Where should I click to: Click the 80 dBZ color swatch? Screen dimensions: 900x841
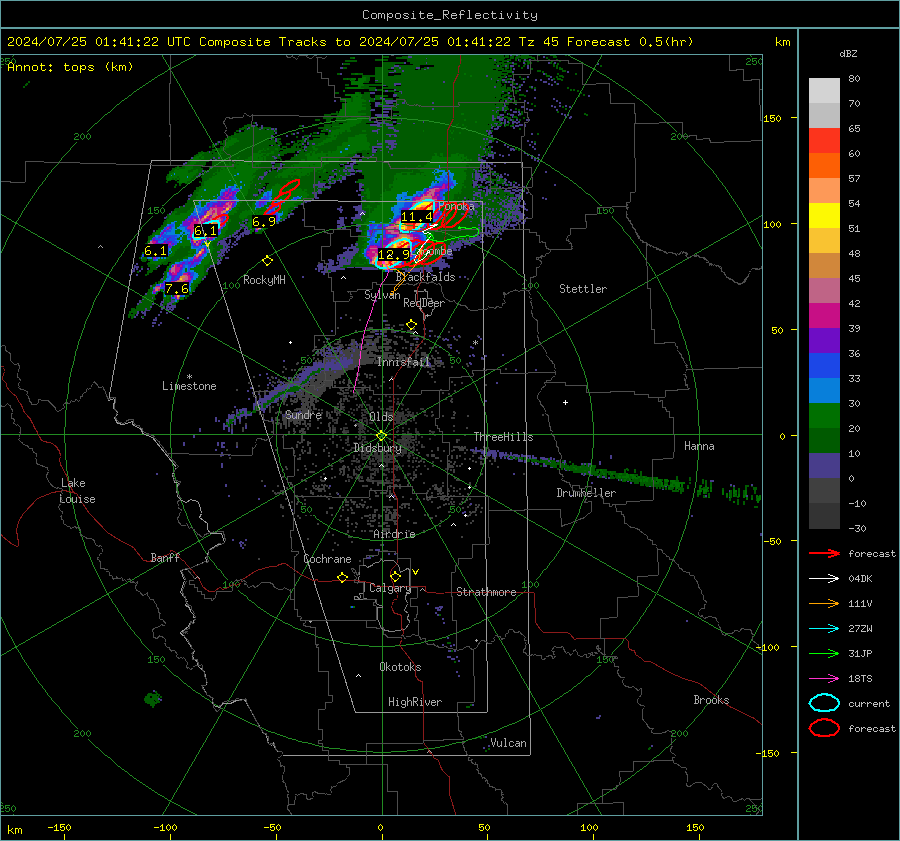pos(824,90)
